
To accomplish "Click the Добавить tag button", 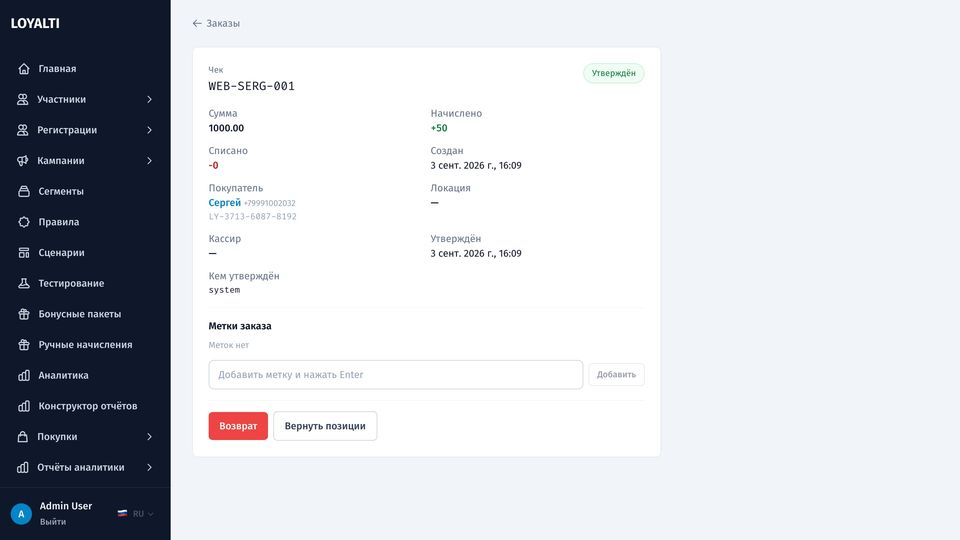I will coord(617,375).
